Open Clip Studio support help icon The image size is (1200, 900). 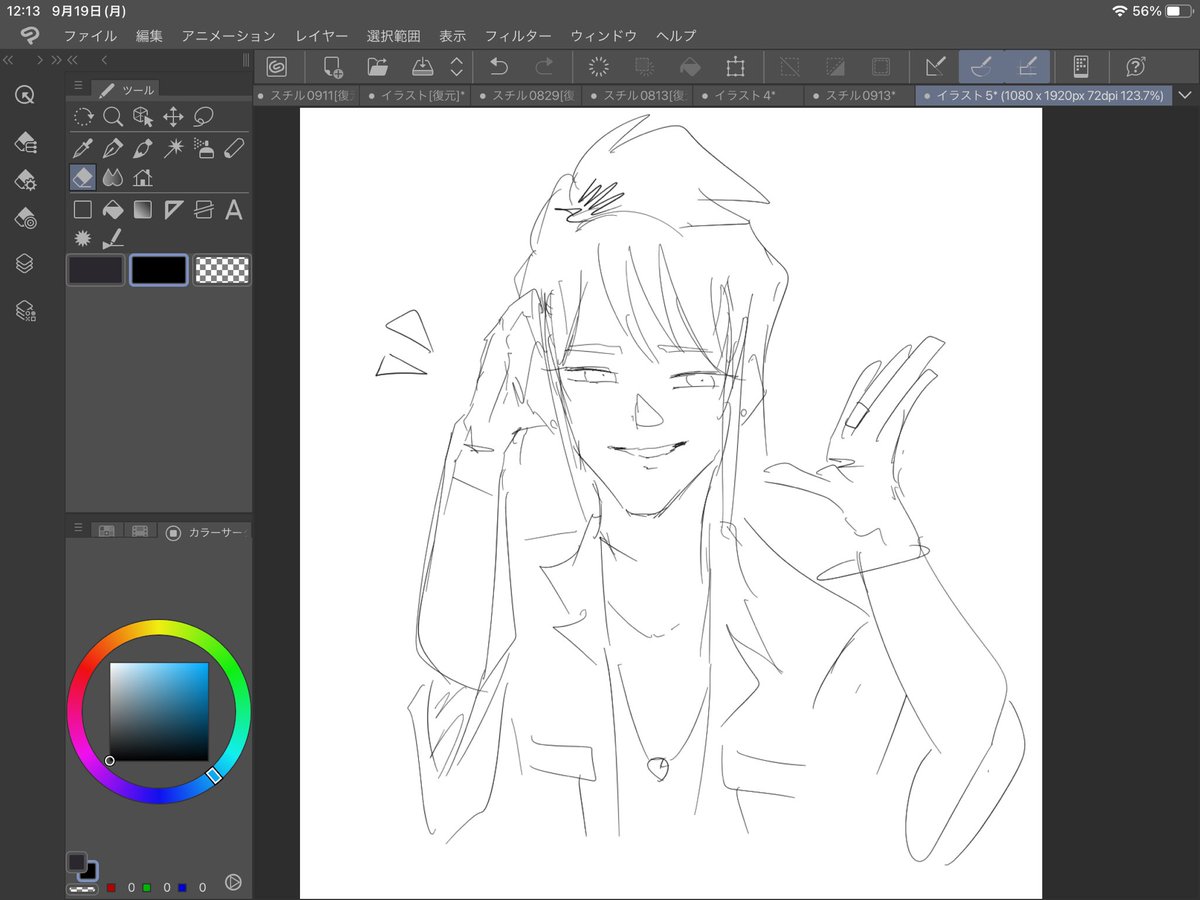[x=1135, y=67]
